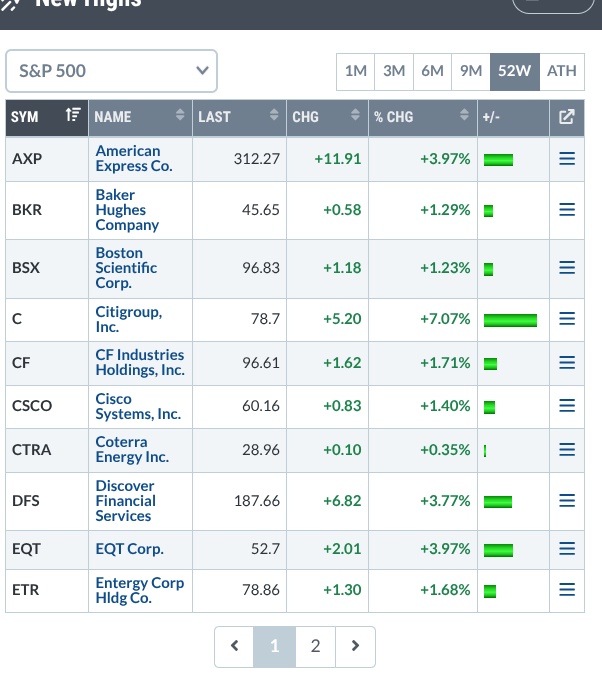Switch to the ATH period tab

pos(562,71)
